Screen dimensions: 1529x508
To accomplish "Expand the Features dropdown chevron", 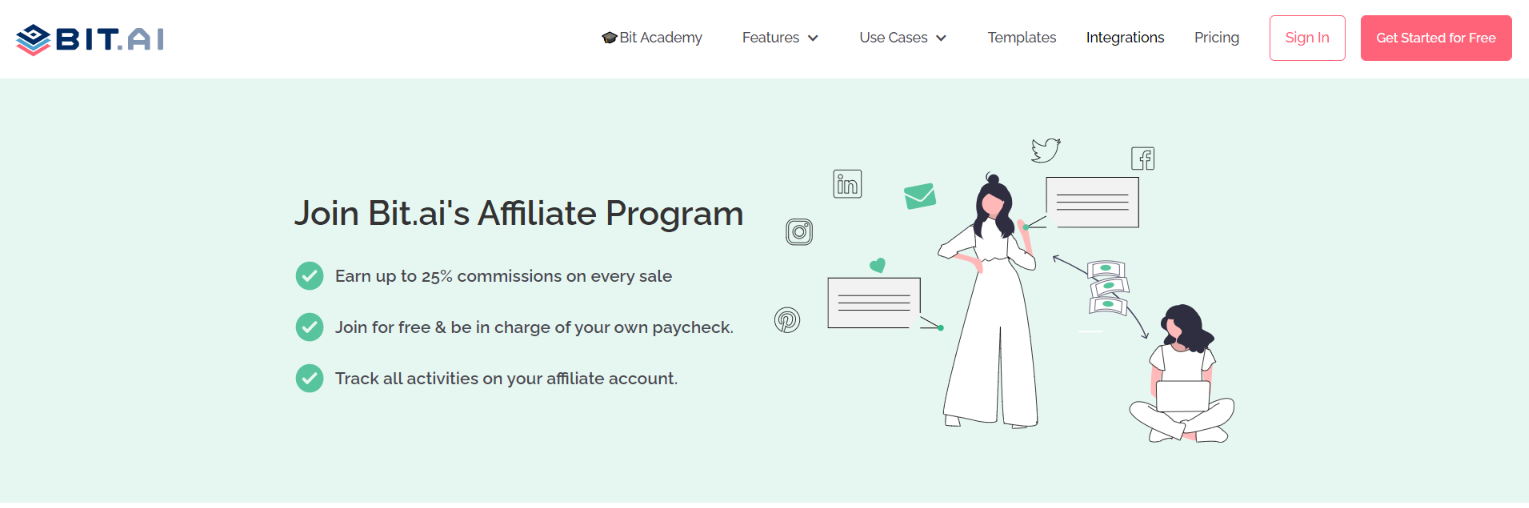I will coord(813,38).
